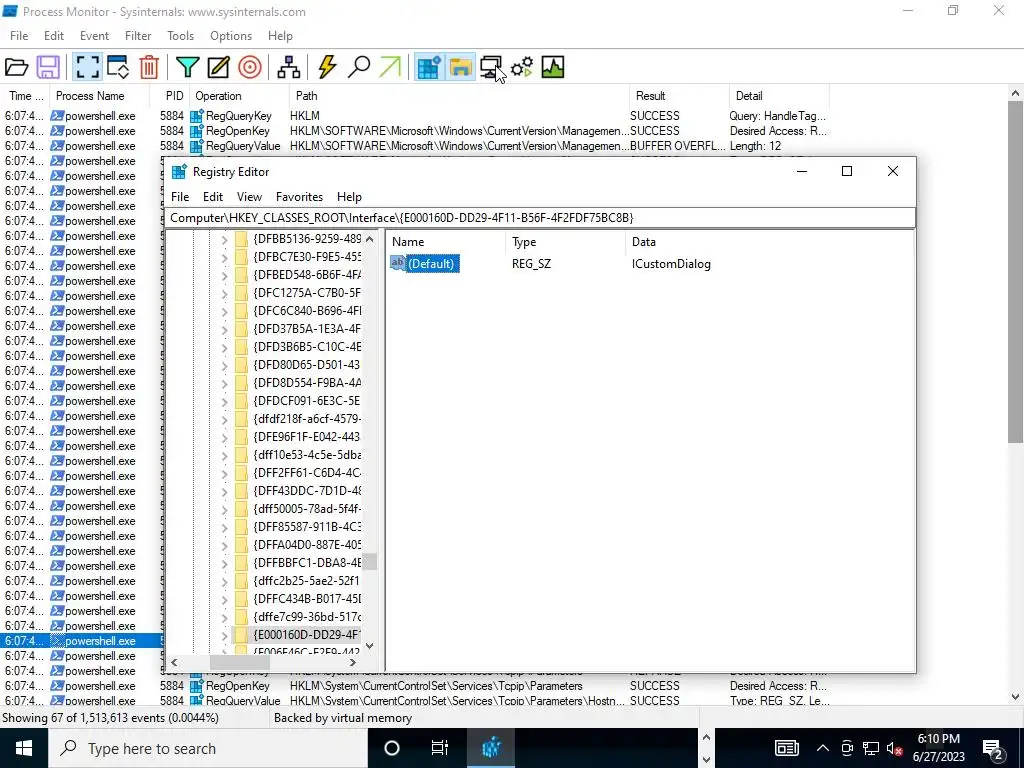Open Process Monitor Edit menu
Viewport: 1024px width, 768px height.
tap(54, 36)
